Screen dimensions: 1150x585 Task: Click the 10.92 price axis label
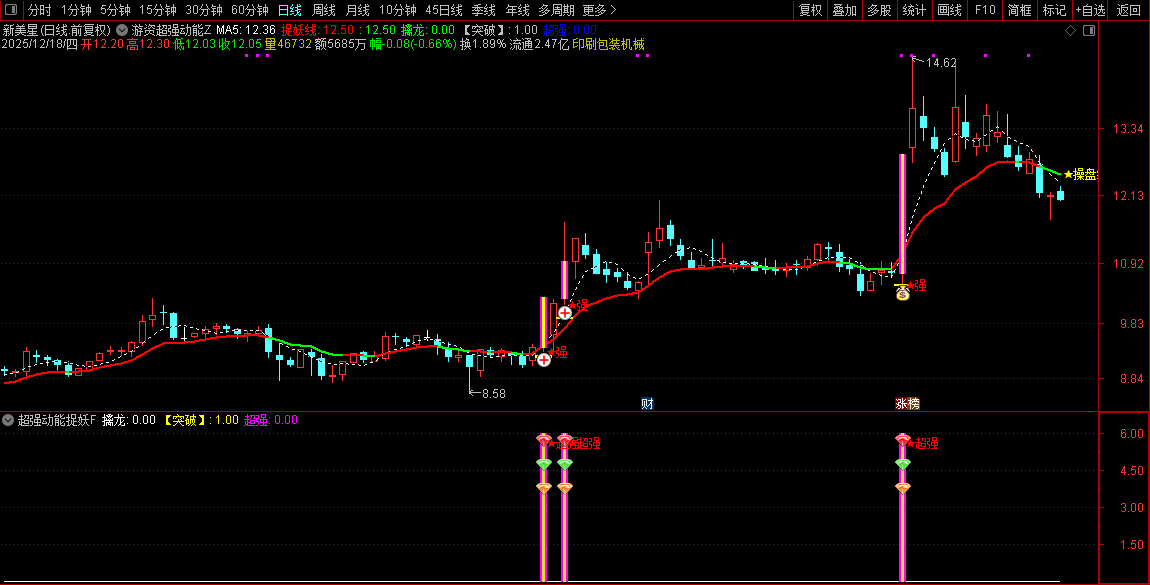click(x=1128, y=263)
